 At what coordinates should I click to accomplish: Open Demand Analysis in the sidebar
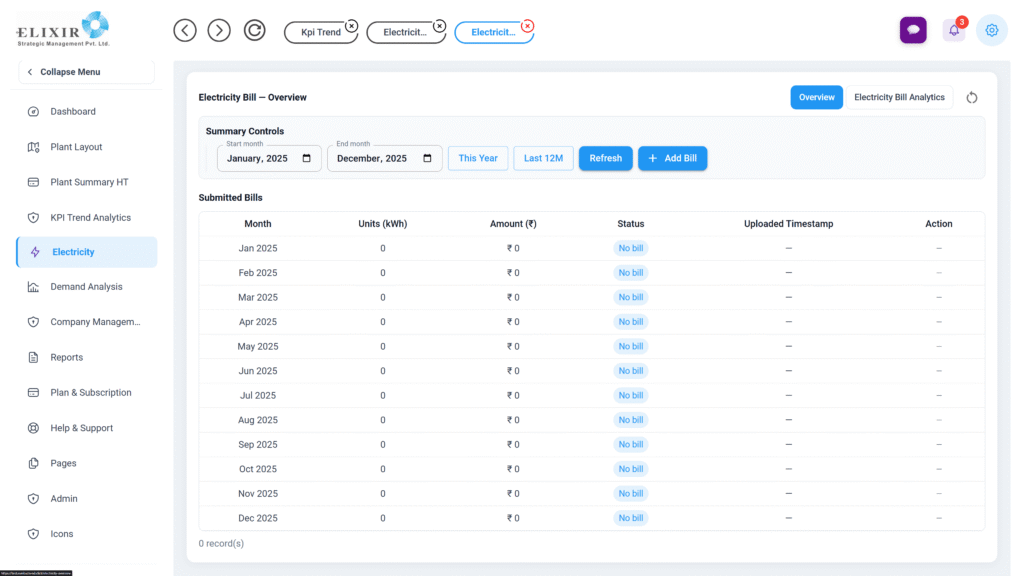click(86, 287)
